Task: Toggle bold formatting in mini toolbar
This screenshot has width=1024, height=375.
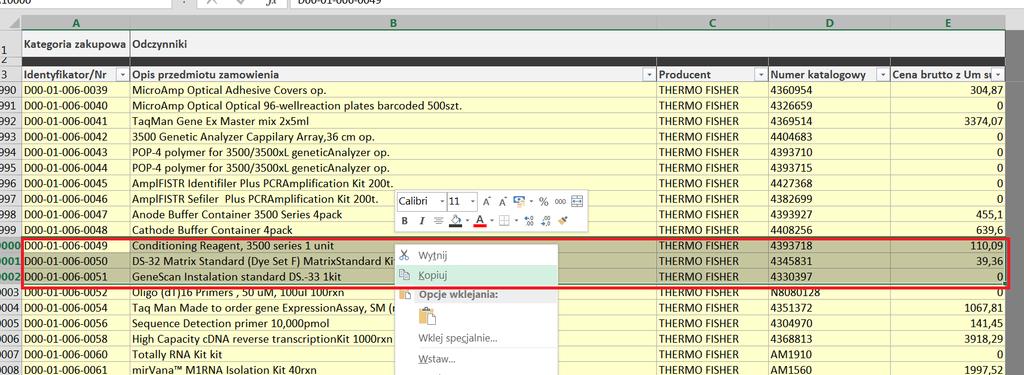Action: pos(404,221)
